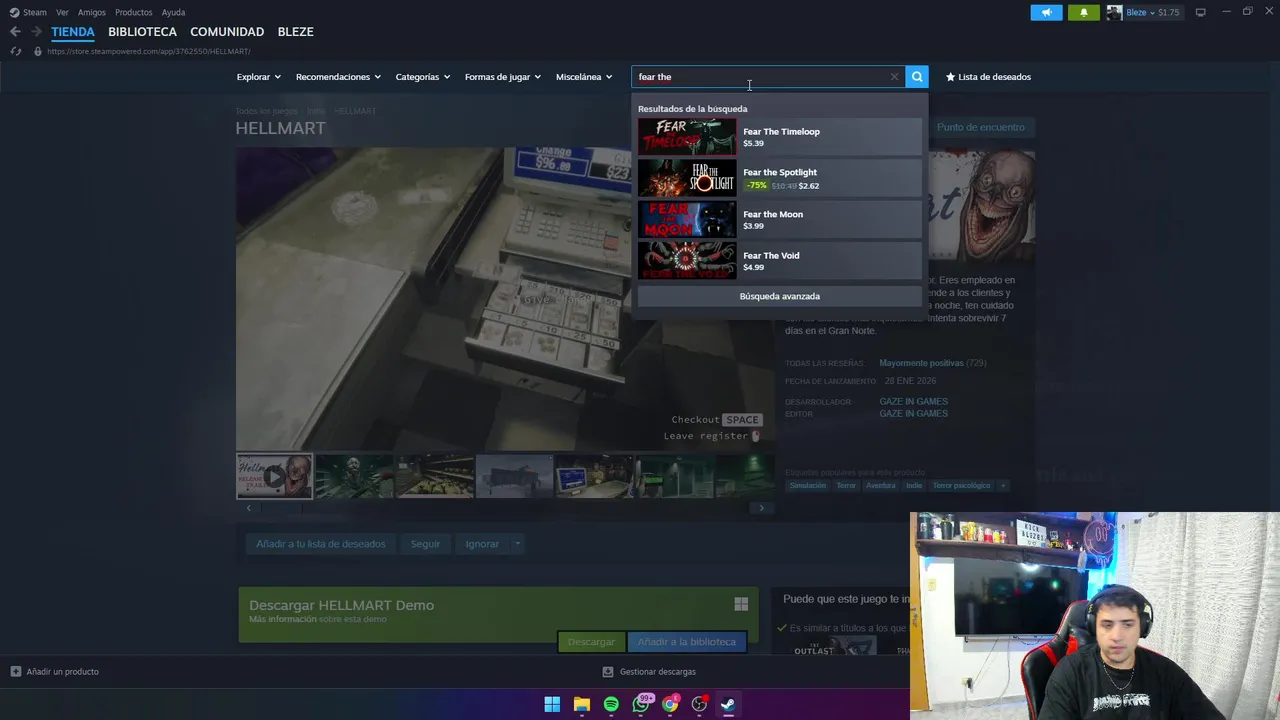Viewport: 1280px width, 720px height.
Task: Select Fear the Moon result
Action: 779,219
